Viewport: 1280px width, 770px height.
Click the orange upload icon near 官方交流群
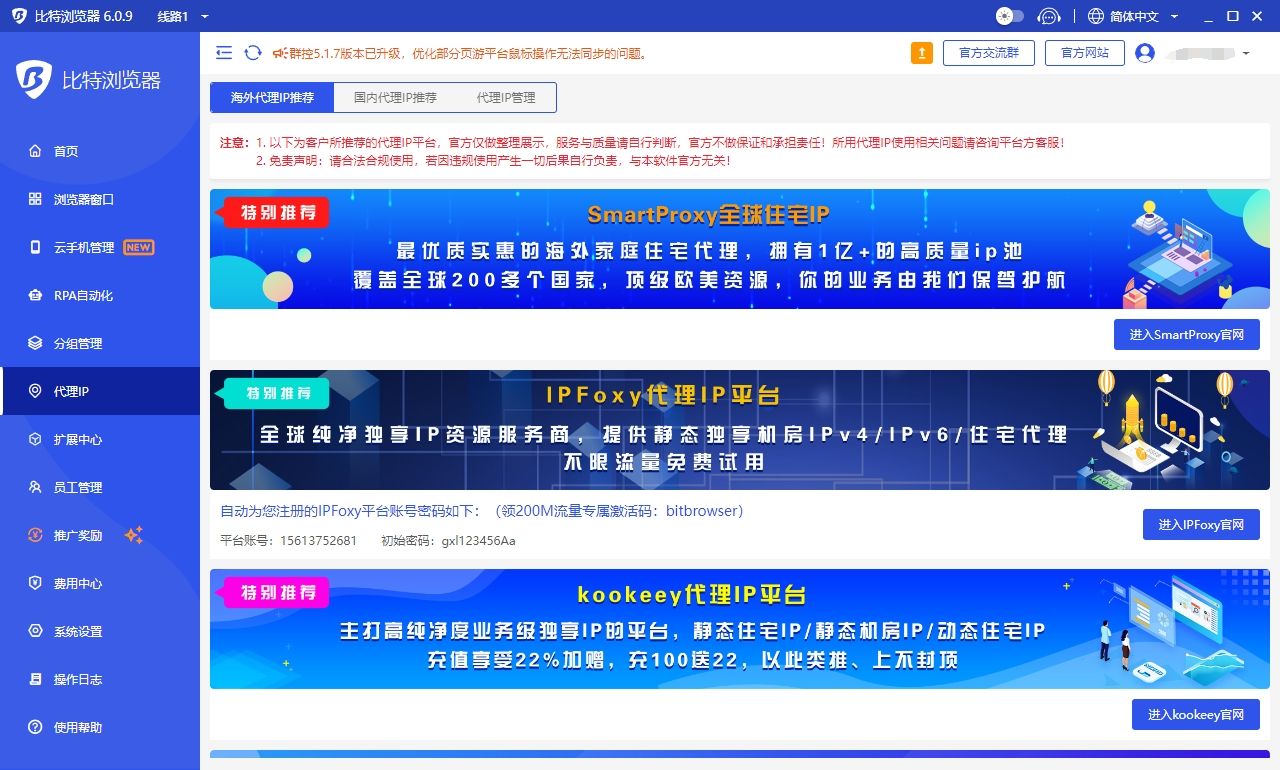pyautogui.click(x=921, y=52)
